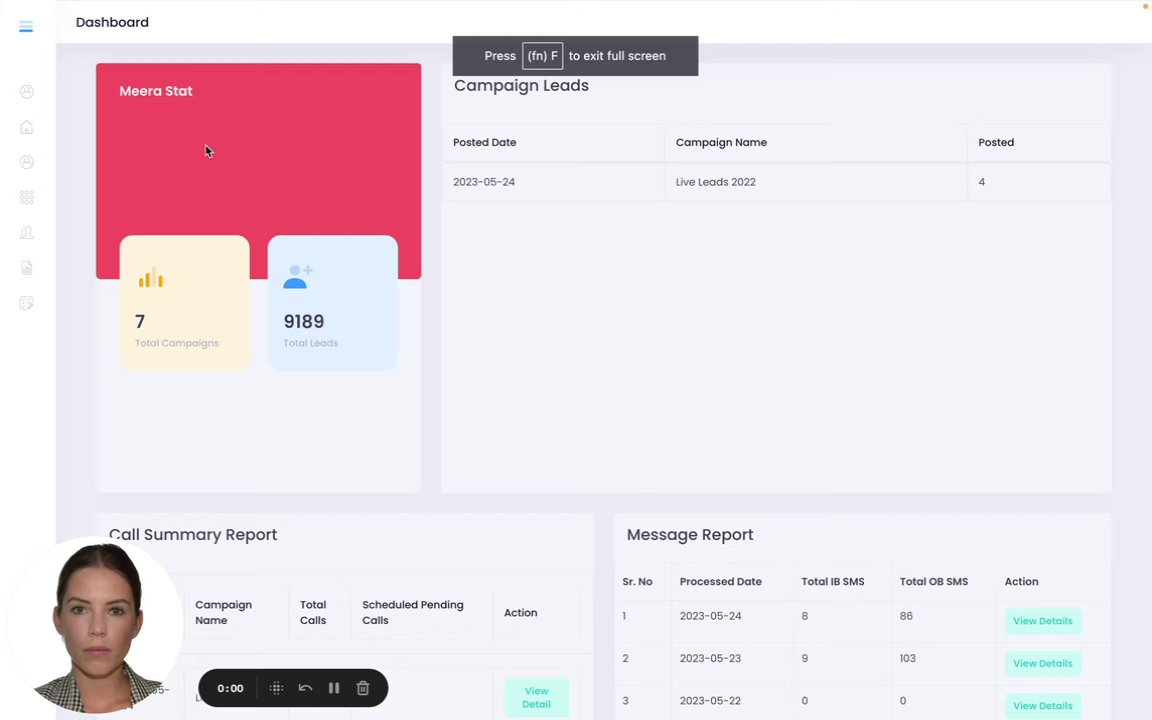Open the profile icon at sidebar top
Screen dimensions: 1152x720
tap(26, 92)
